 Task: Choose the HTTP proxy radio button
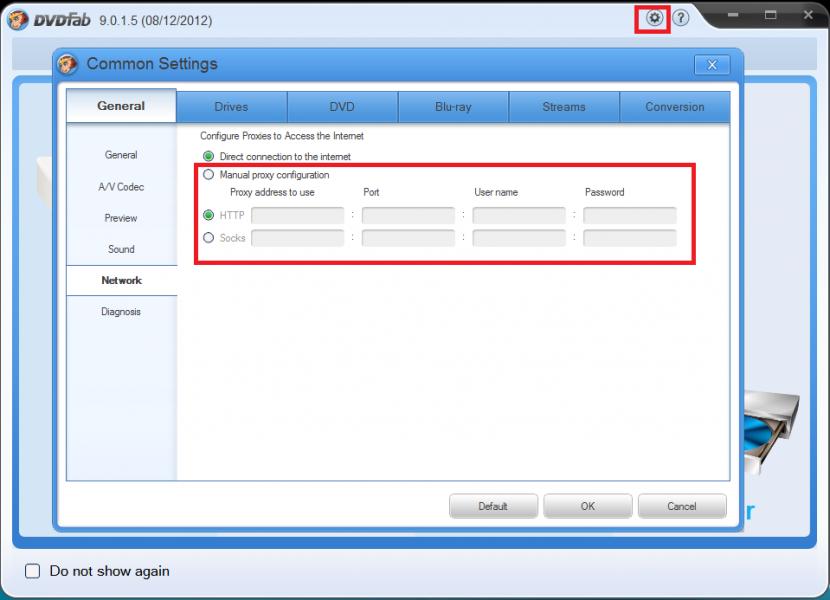pyautogui.click(x=209, y=215)
